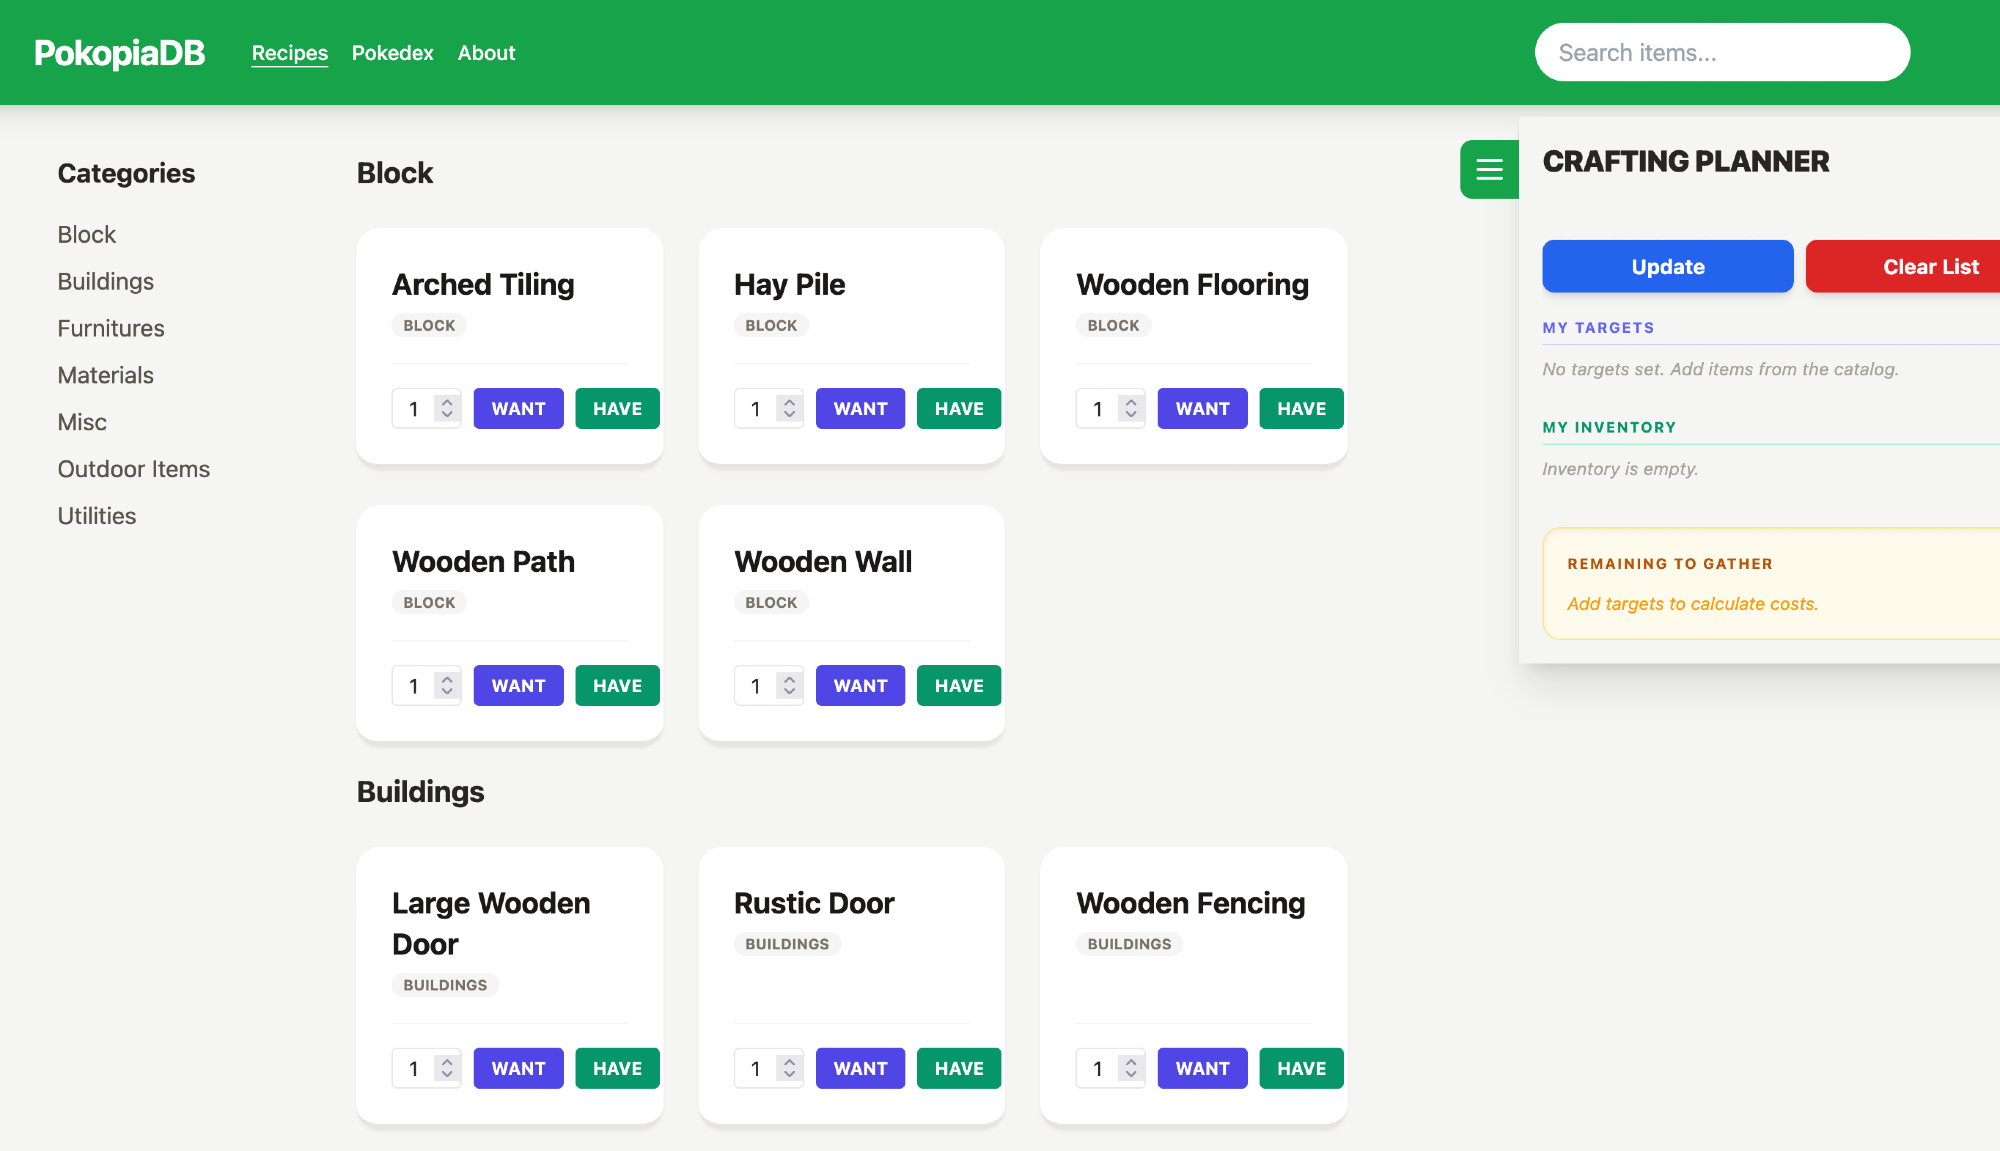Go to the About page

click(x=486, y=53)
